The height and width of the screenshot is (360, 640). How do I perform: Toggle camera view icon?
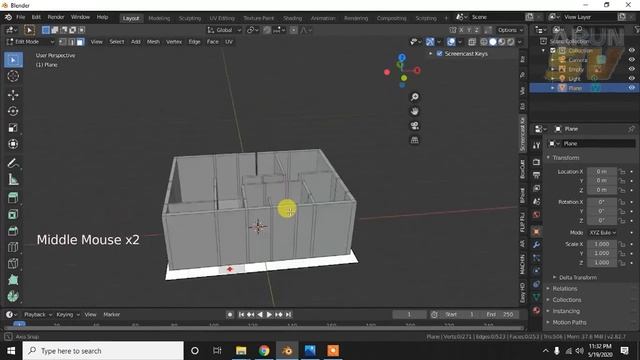tap(414, 126)
